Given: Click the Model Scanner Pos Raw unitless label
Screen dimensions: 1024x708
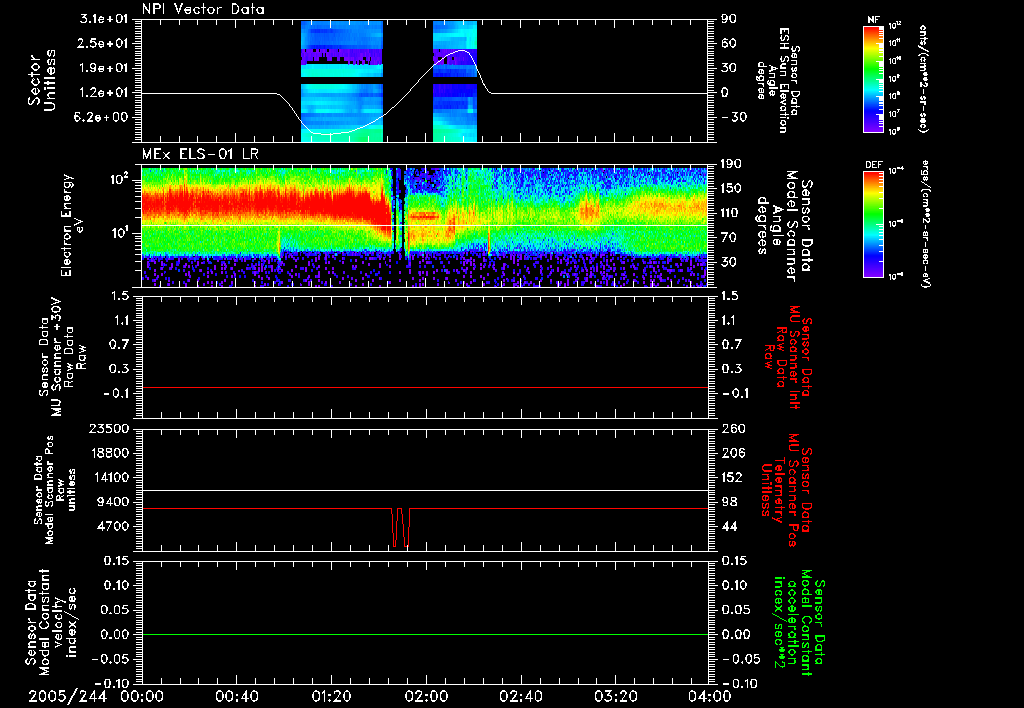Looking at the screenshot, I should tap(56, 490).
